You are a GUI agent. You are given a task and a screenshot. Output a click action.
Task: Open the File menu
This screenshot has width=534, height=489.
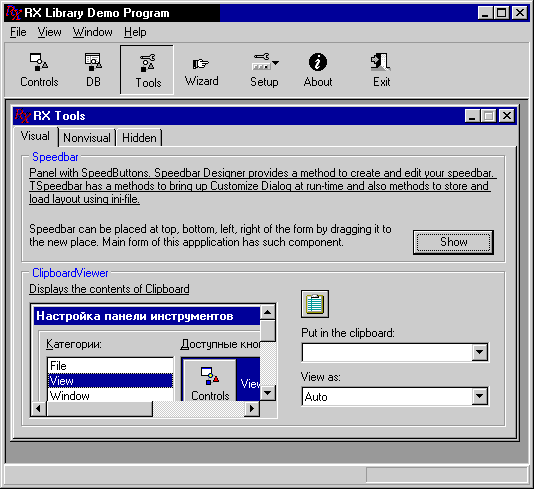point(18,32)
